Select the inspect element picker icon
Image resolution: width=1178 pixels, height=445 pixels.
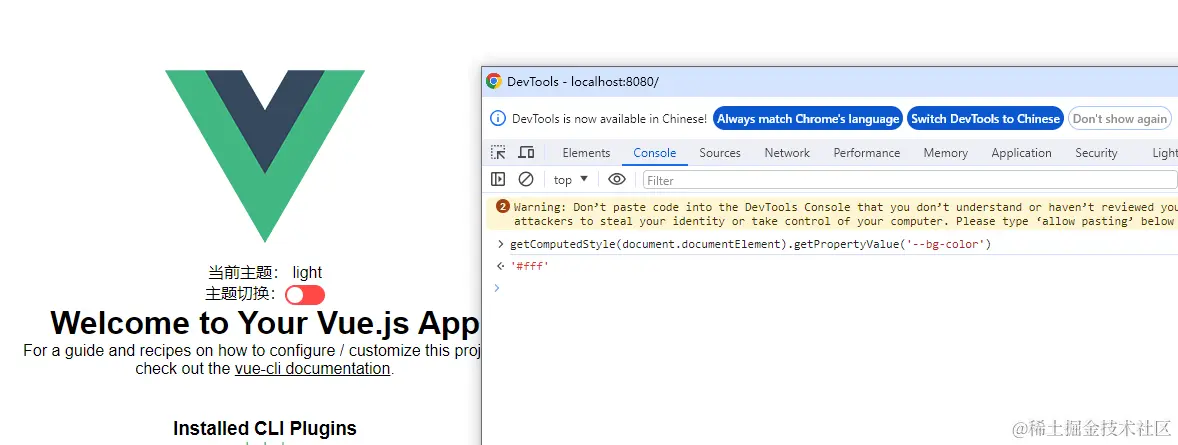point(498,153)
